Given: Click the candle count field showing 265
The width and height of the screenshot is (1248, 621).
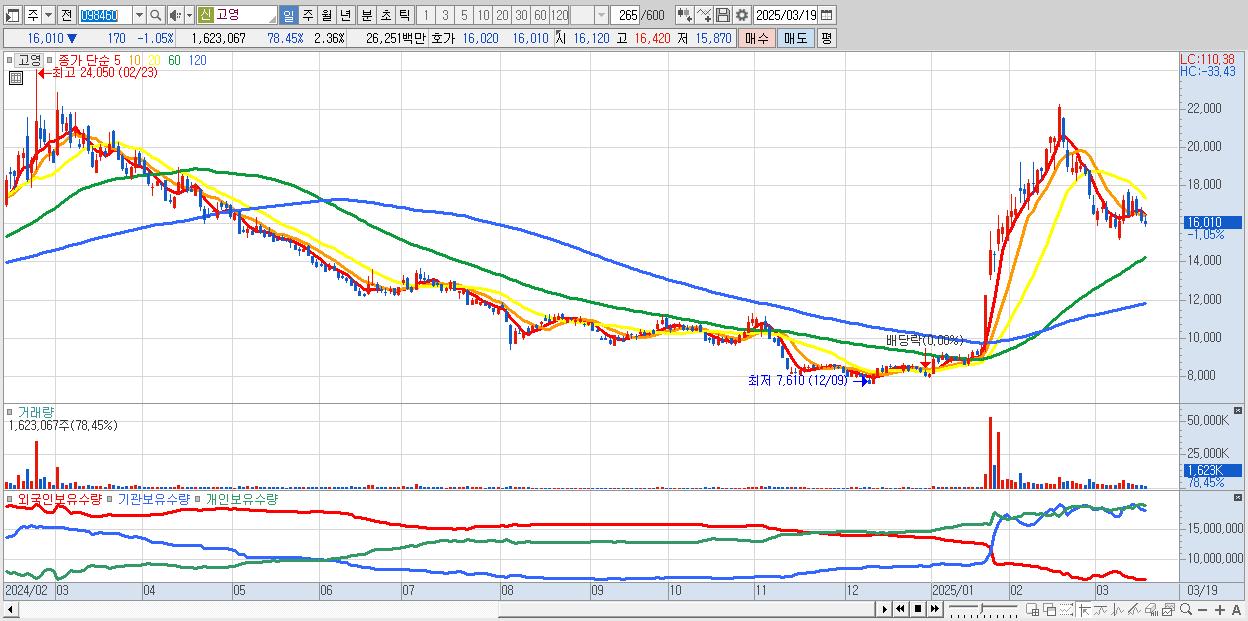Looking at the screenshot, I should click(x=625, y=15).
